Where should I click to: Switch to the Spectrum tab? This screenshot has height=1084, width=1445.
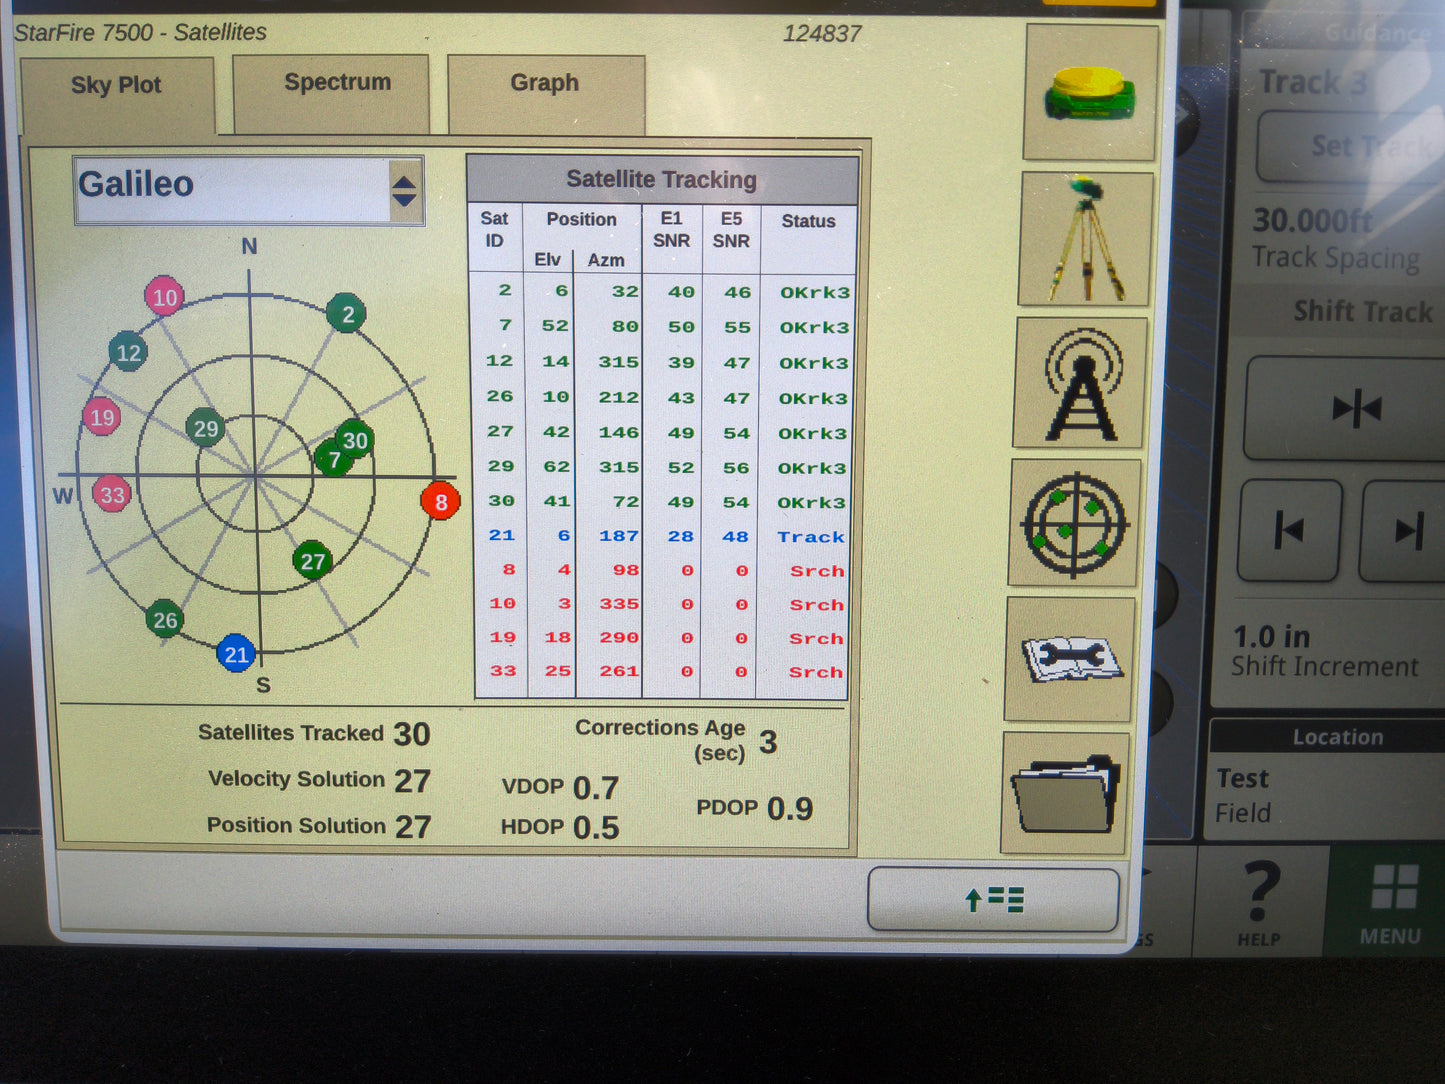tap(336, 82)
